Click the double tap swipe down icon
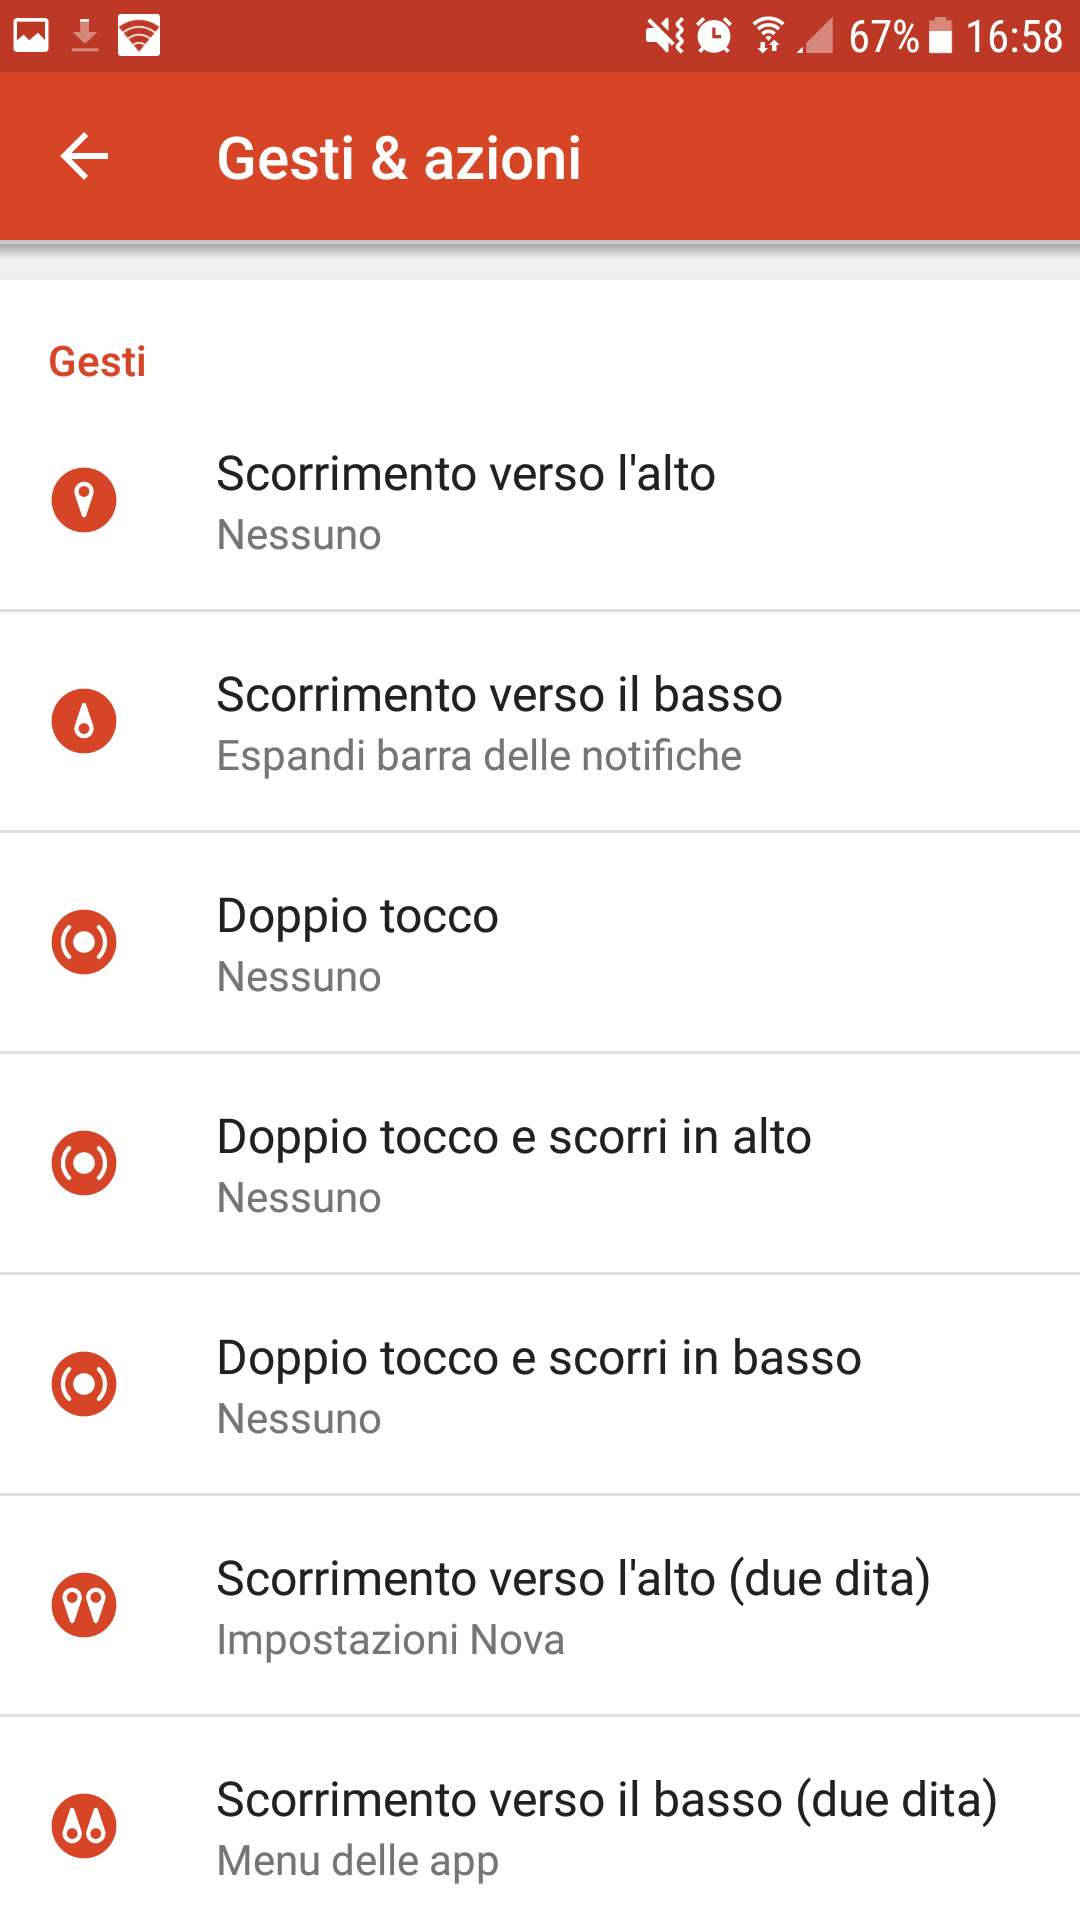The image size is (1080, 1920). click(84, 1384)
